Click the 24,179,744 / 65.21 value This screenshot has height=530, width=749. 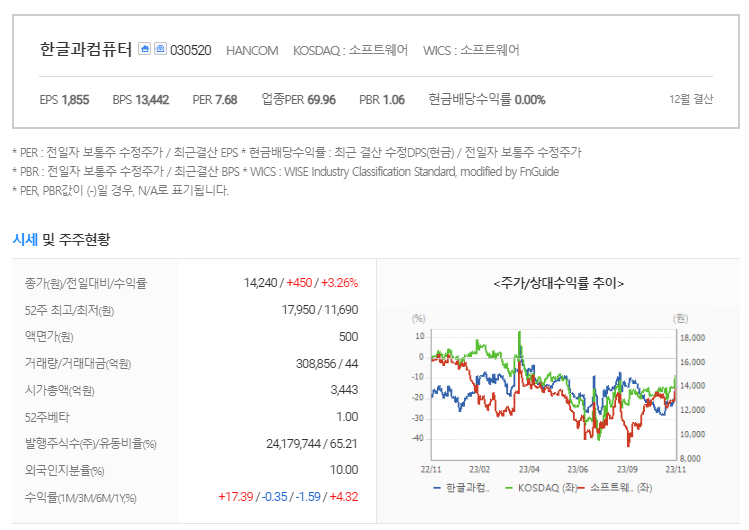[x=312, y=444]
